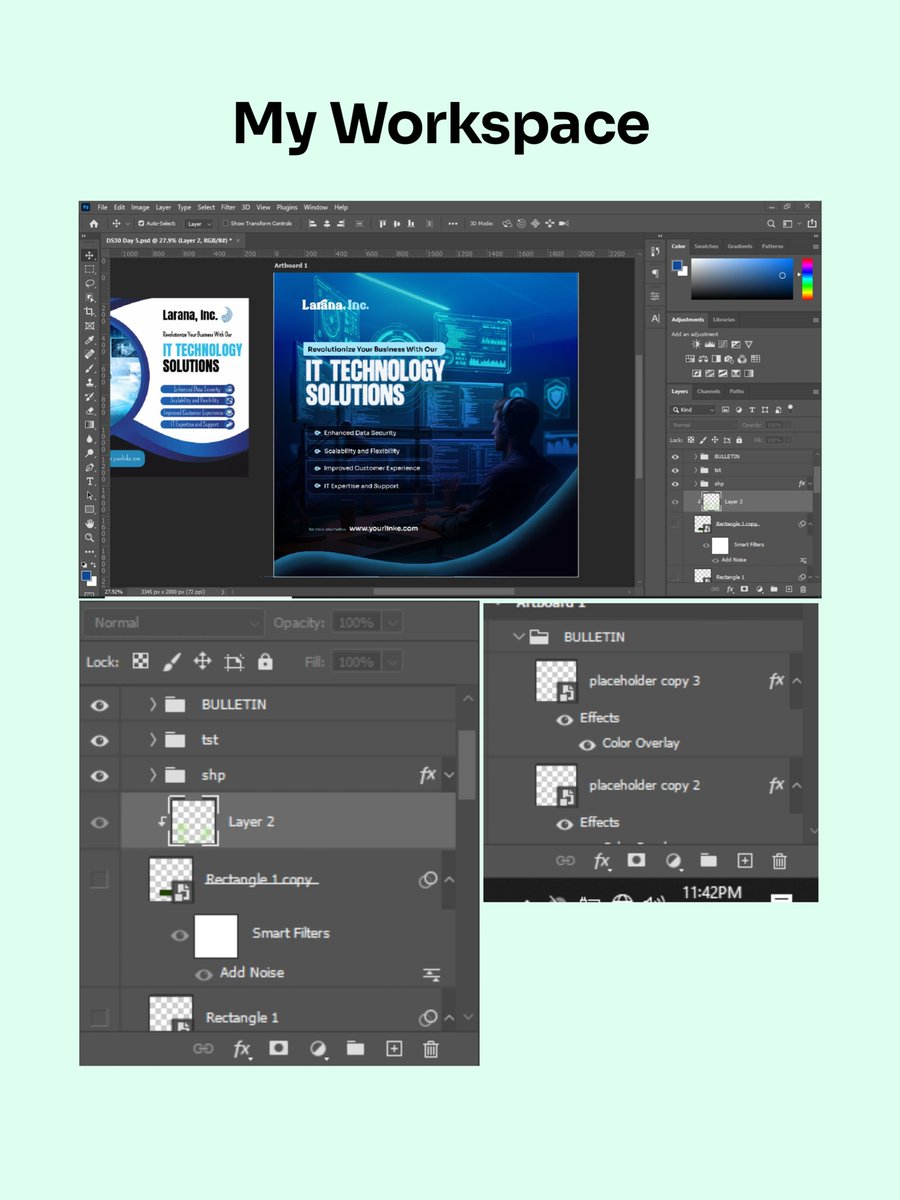Click Lock all padlock in the enlarged Lock row

coord(265,661)
